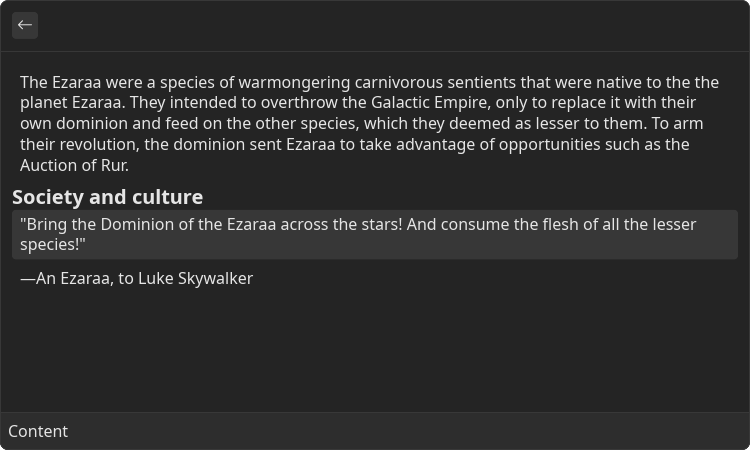The height and width of the screenshot is (450, 750).
Task: Click the empty area below the attribution line
Action: click(x=375, y=351)
